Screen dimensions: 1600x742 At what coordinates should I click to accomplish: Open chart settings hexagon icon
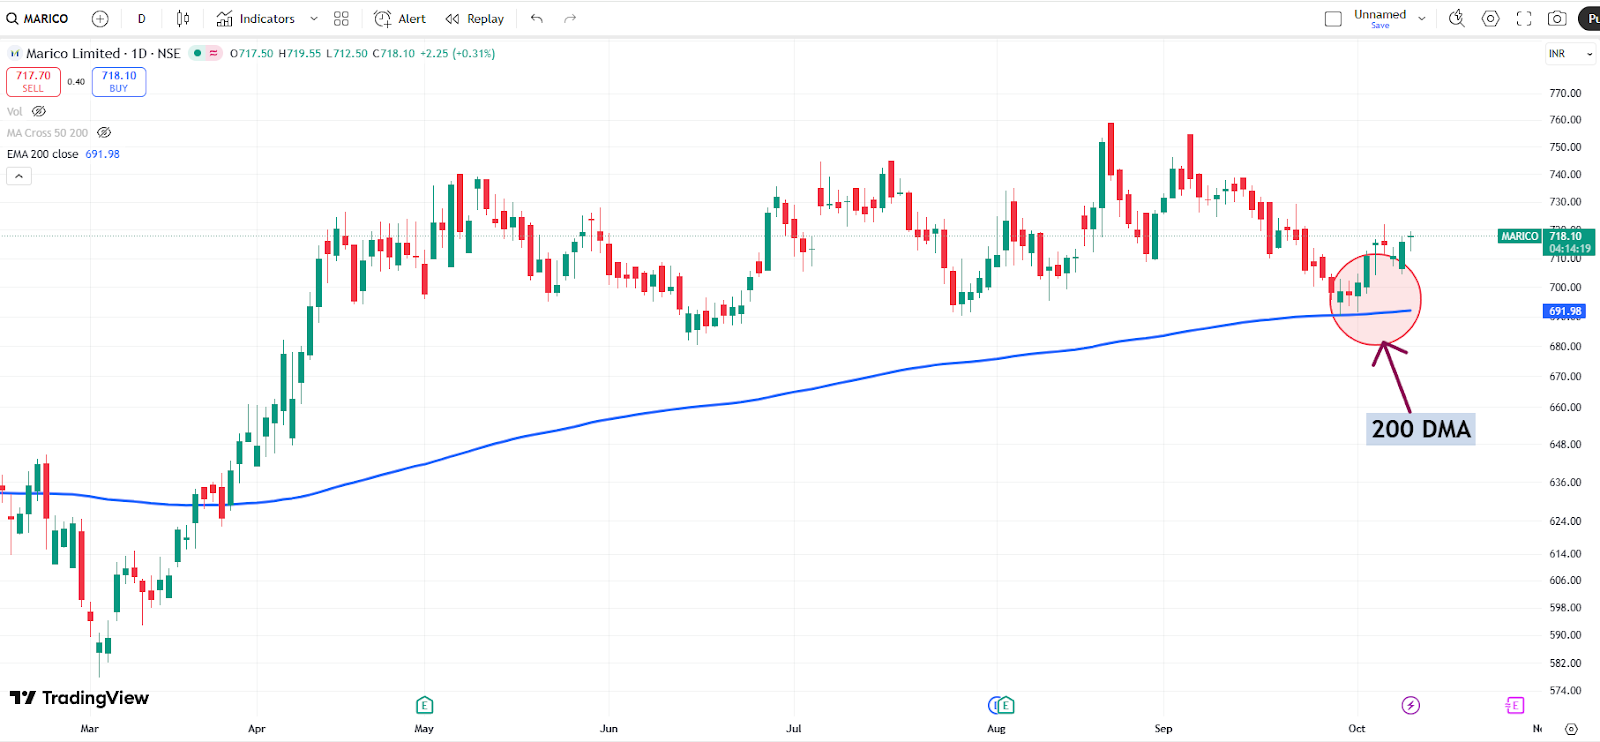coord(1490,19)
